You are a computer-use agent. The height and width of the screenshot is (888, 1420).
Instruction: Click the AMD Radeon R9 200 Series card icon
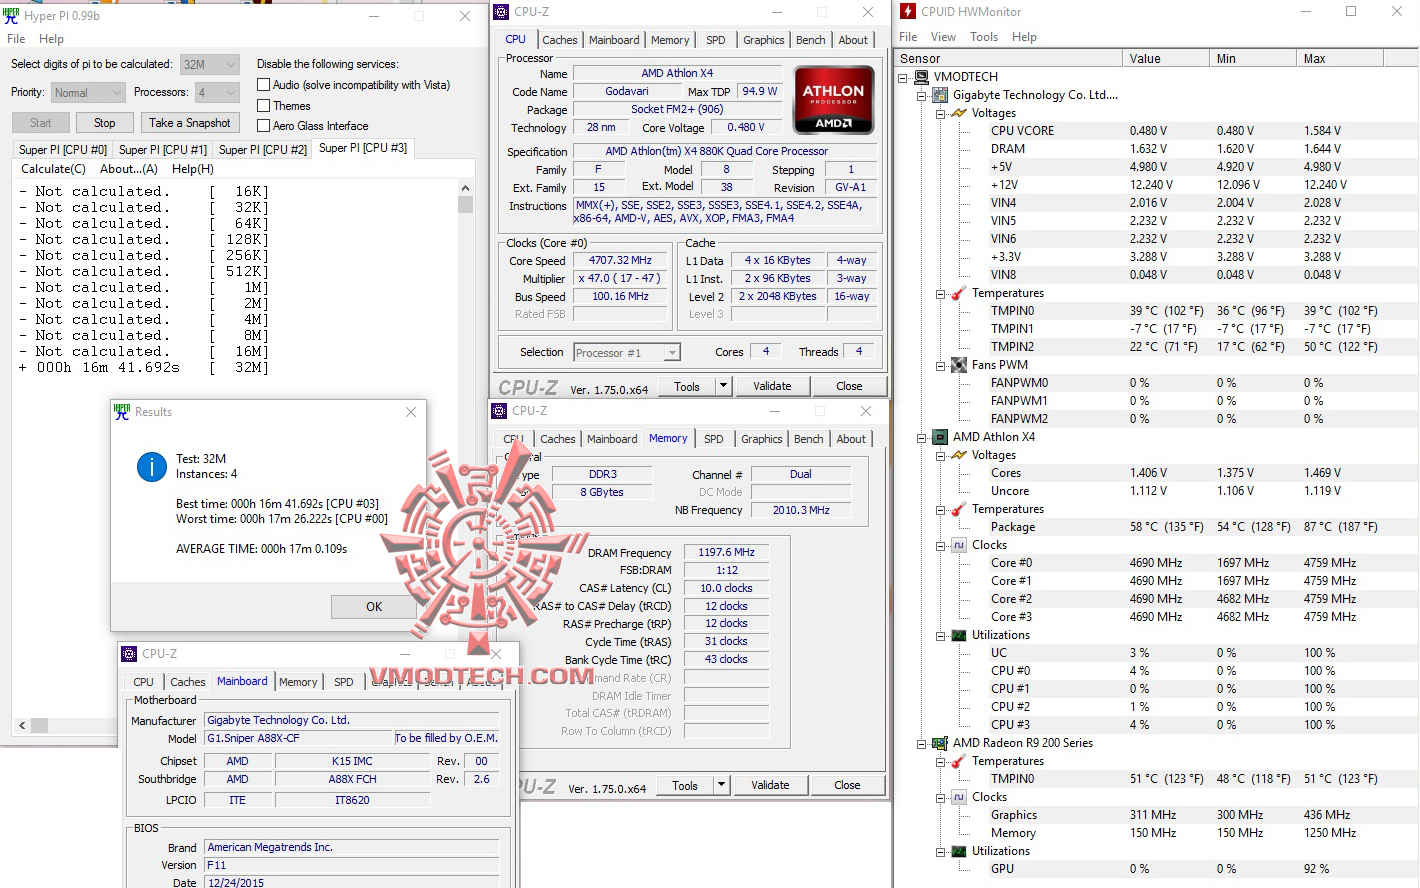point(940,743)
